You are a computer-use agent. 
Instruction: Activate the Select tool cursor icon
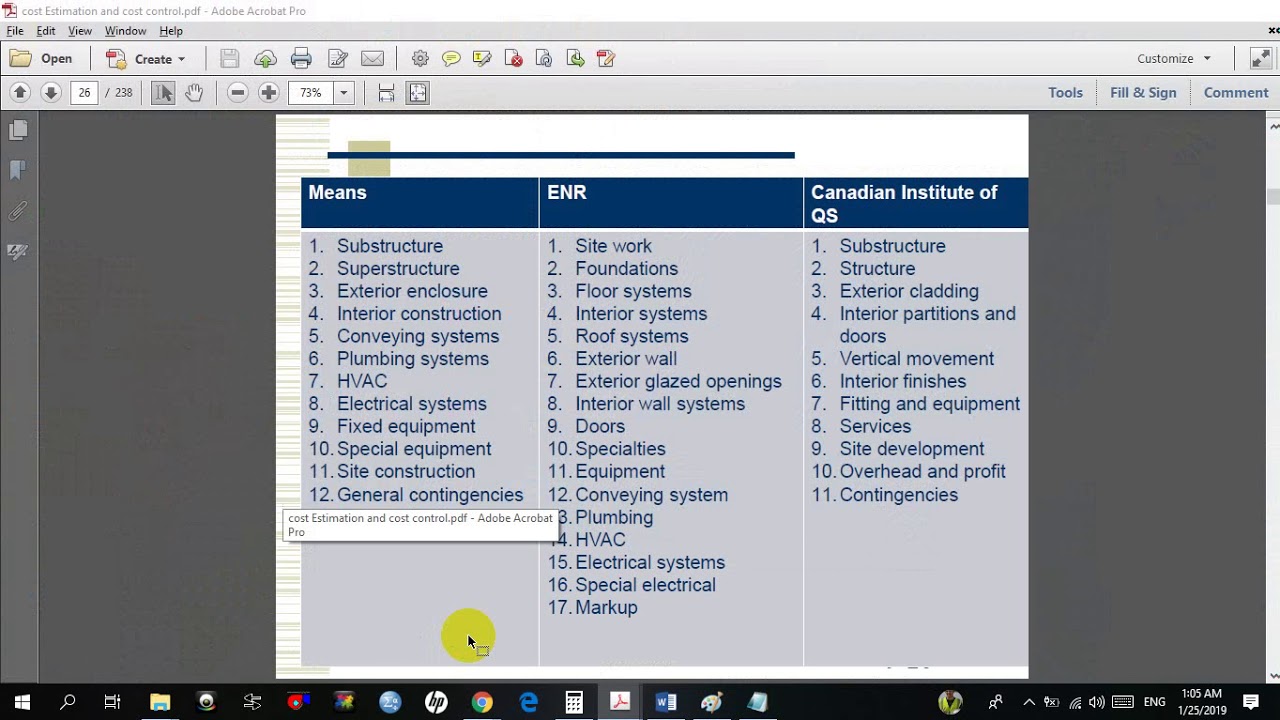(163, 93)
